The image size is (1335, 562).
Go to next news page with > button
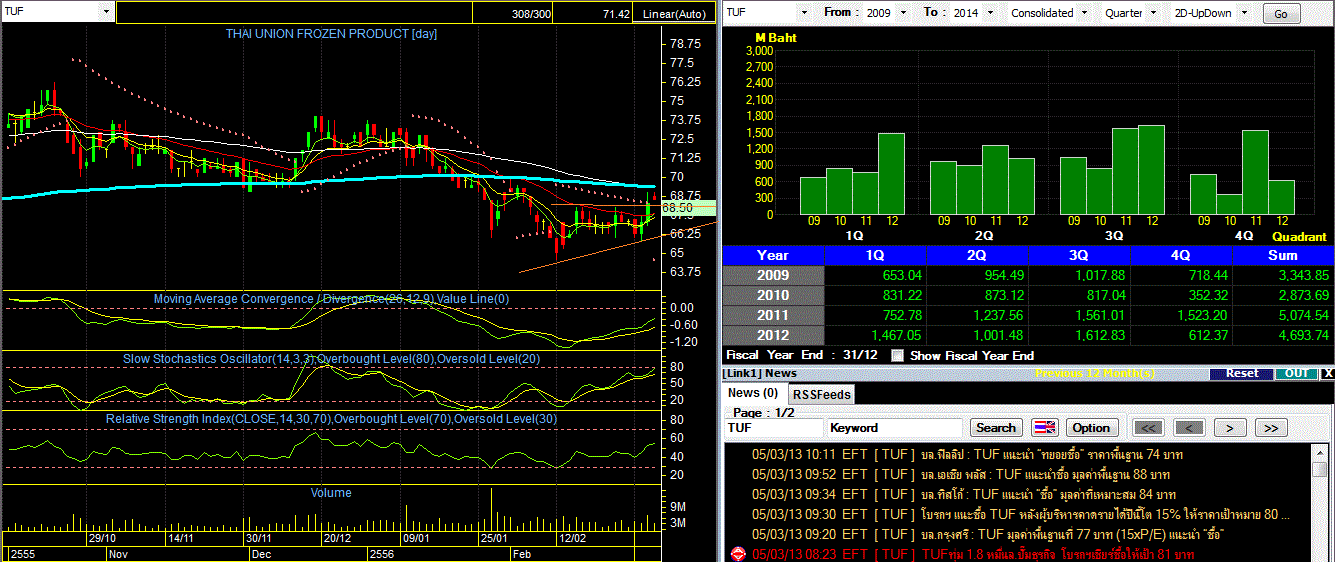1229,427
